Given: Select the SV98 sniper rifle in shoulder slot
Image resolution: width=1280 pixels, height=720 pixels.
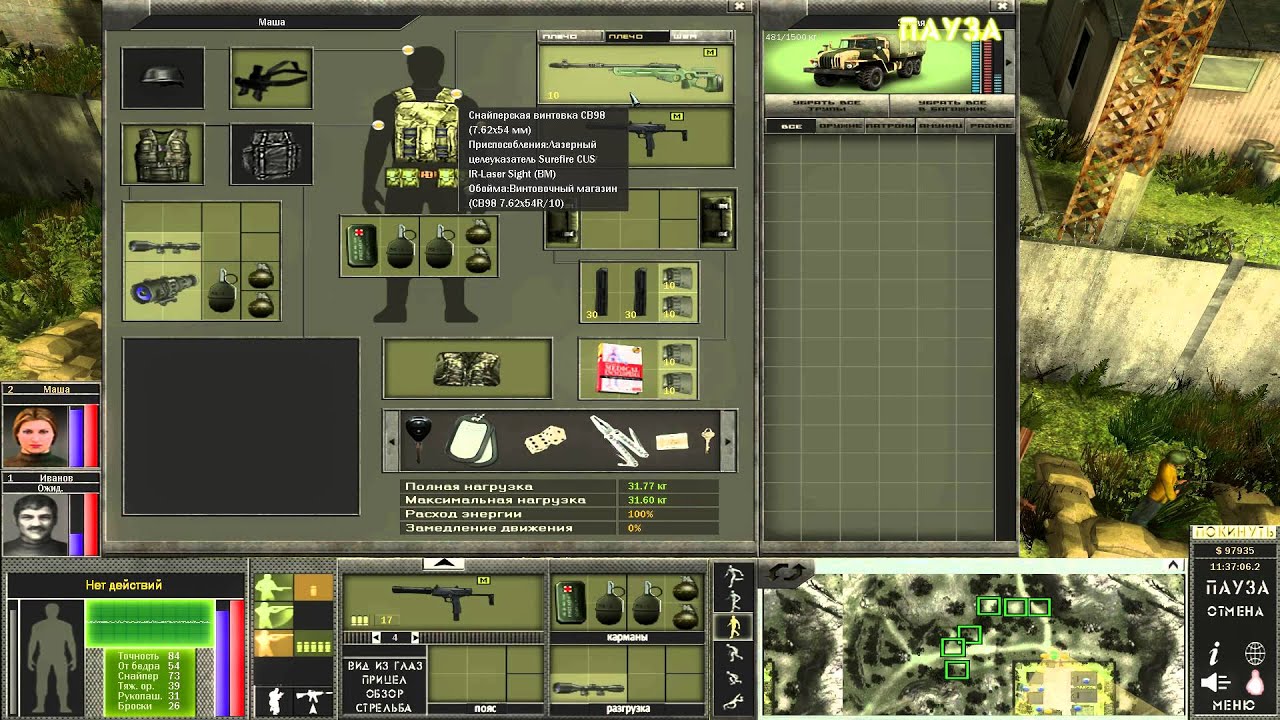Looking at the screenshot, I should [636, 74].
